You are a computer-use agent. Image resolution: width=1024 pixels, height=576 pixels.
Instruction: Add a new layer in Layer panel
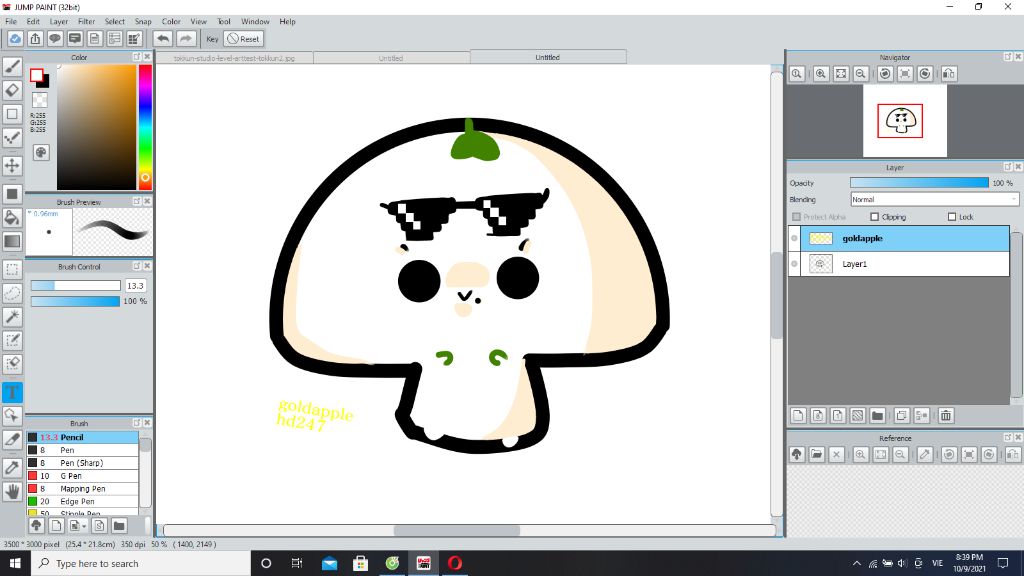[798, 415]
